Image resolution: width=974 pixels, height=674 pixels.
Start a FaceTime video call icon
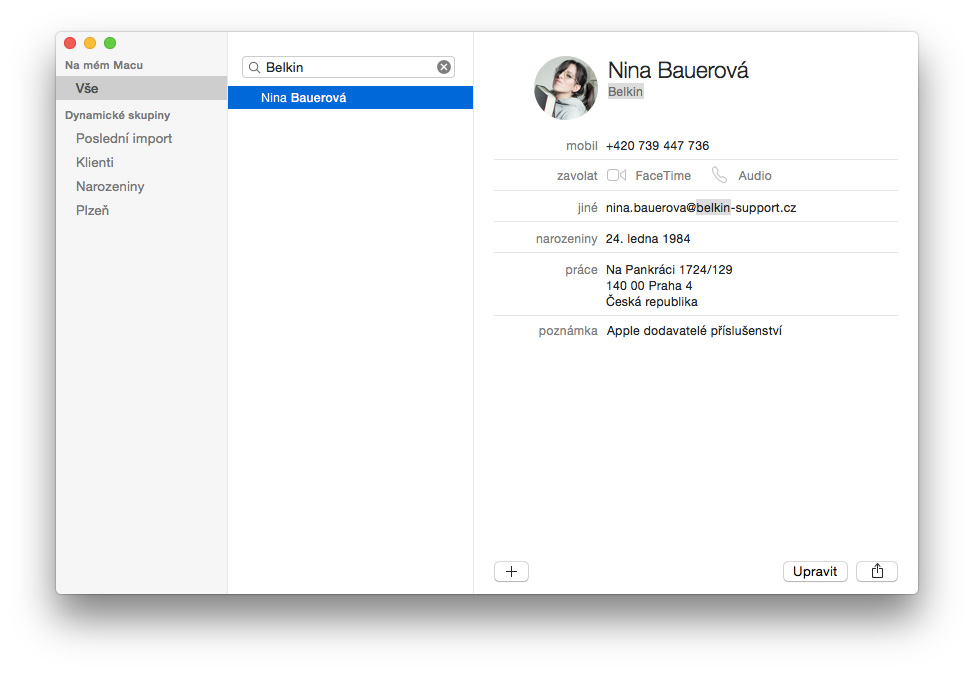(x=616, y=175)
